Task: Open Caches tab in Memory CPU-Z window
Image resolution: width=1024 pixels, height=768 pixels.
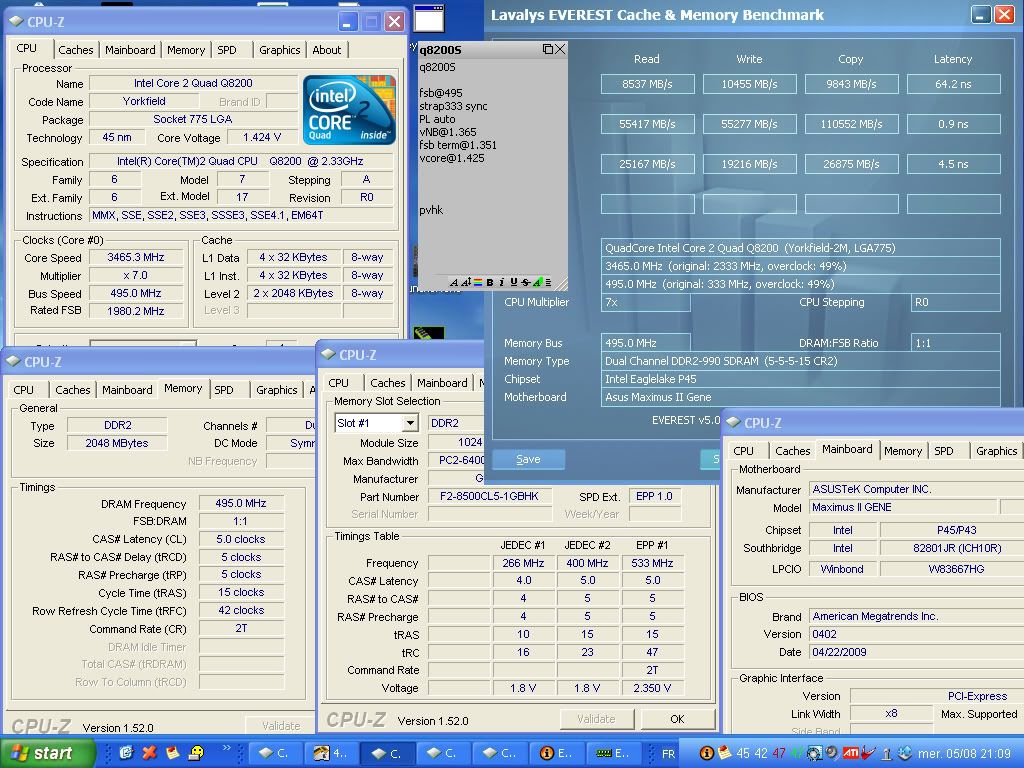Action: (x=72, y=390)
